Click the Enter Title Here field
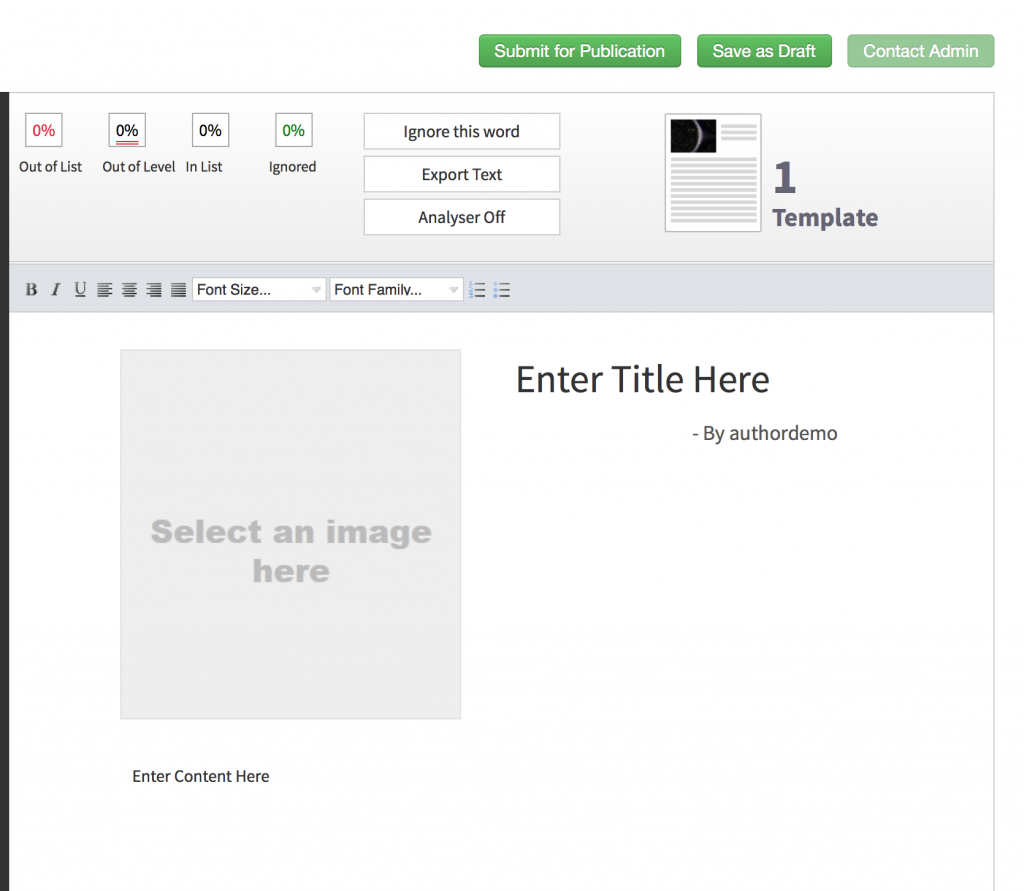The width and height of the screenshot is (1024, 891). [642, 380]
